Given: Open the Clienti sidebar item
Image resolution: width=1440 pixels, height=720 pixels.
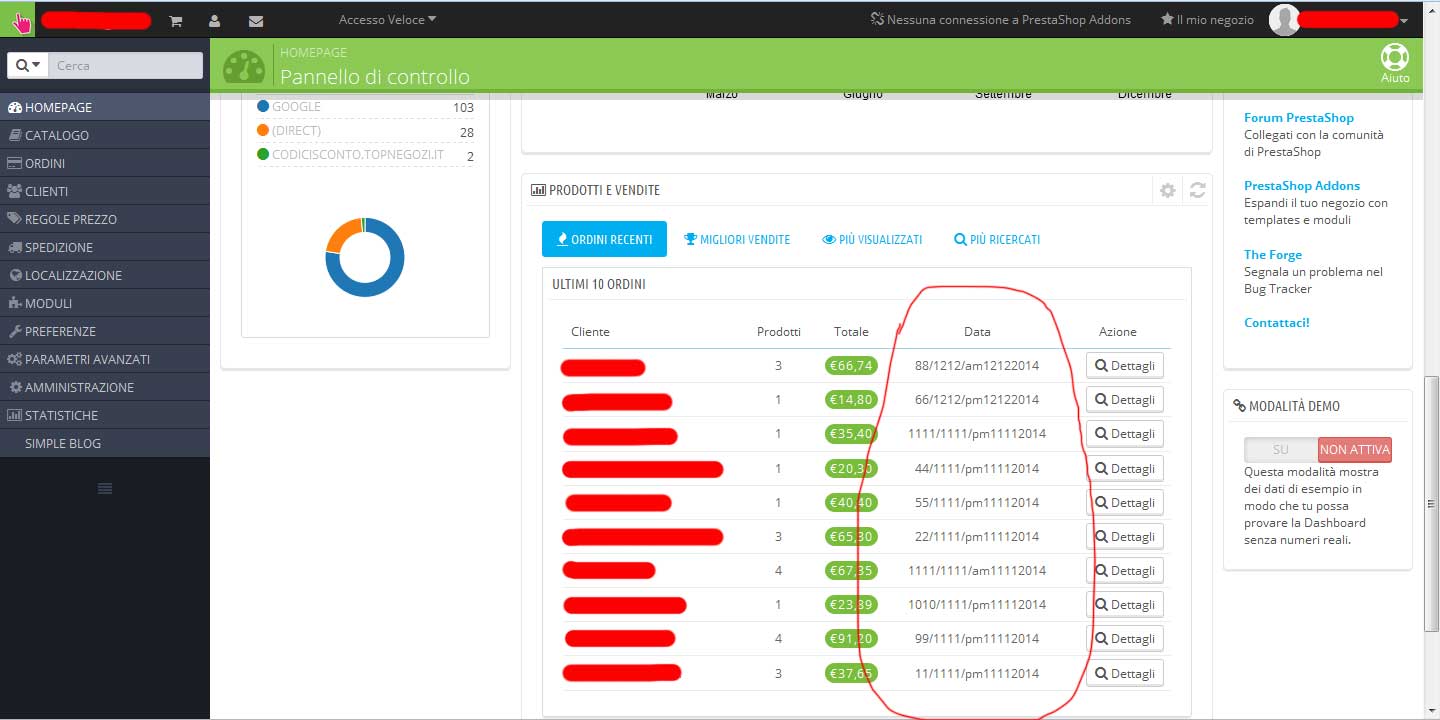Looking at the screenshot, I should click(105, 191).
